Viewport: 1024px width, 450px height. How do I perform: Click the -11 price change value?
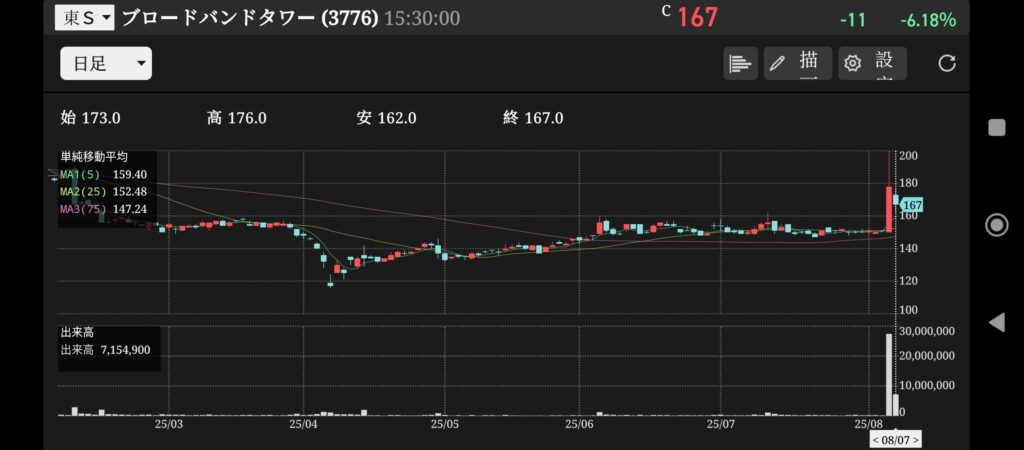tap(853, 20)
